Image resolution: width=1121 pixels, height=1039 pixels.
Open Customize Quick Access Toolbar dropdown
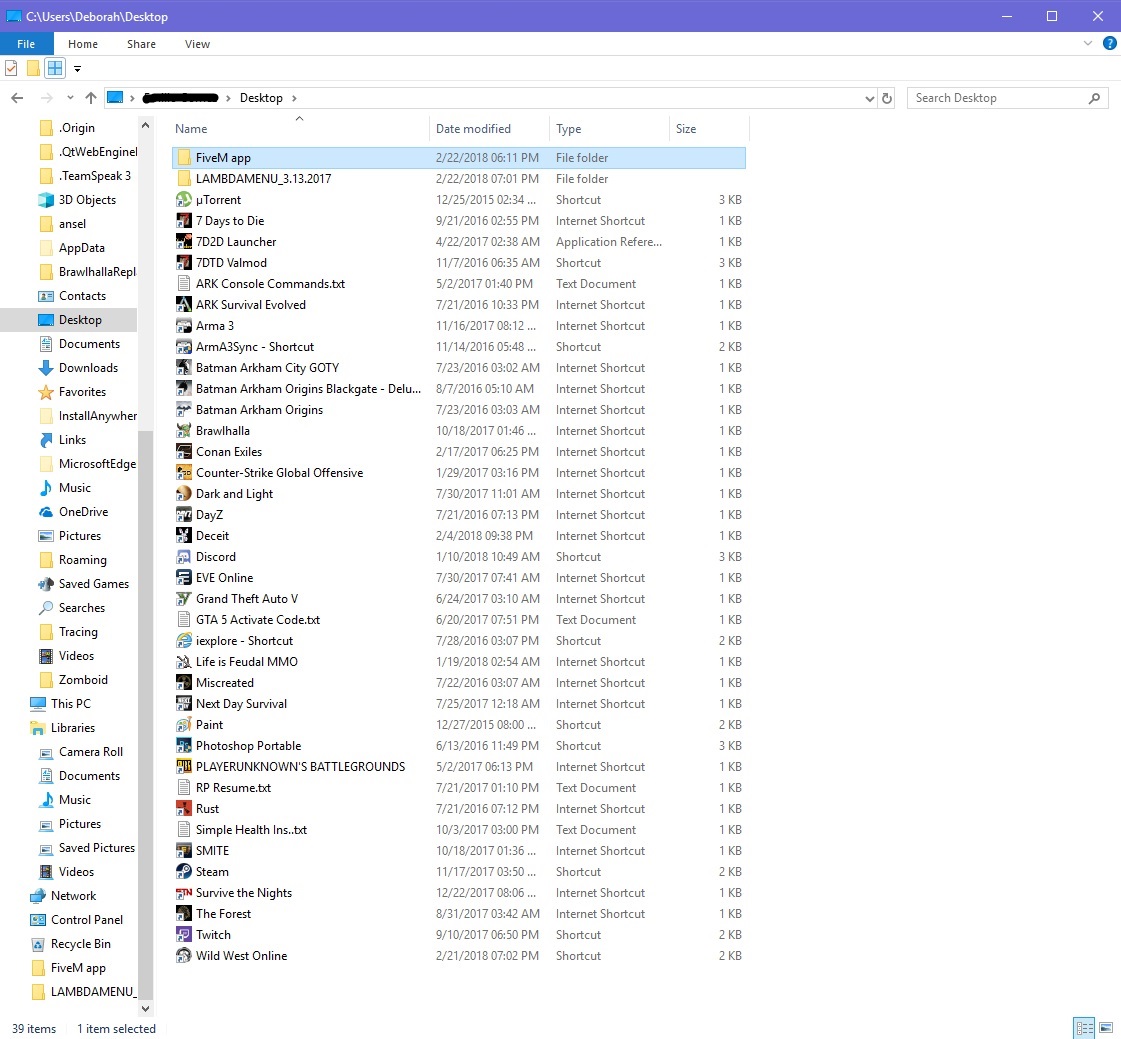pos(77,69)
